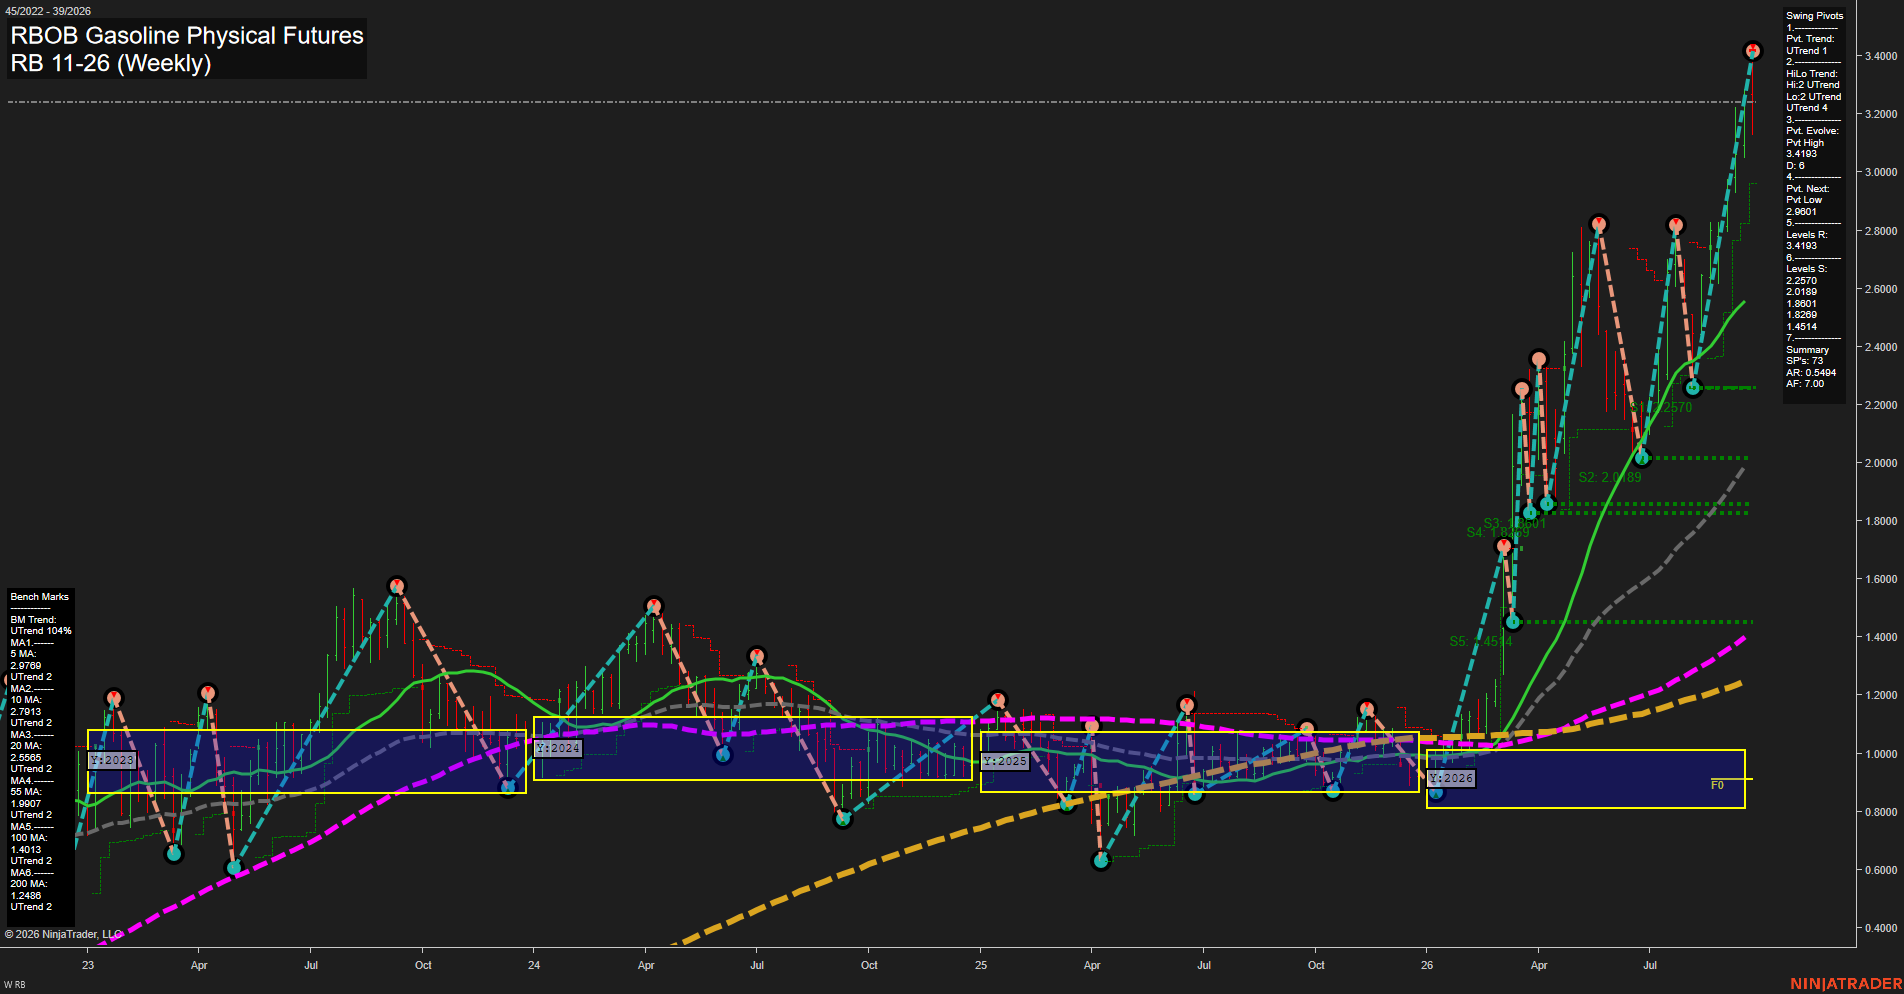
Task: Click the S2: 2.0189 support label on chart
Action: tap(1610, 477)
